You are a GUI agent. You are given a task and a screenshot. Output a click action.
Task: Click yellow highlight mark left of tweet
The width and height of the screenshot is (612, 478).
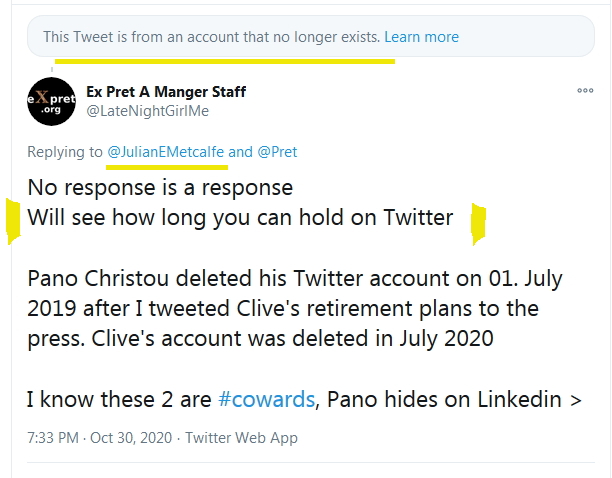click(13, 222)
